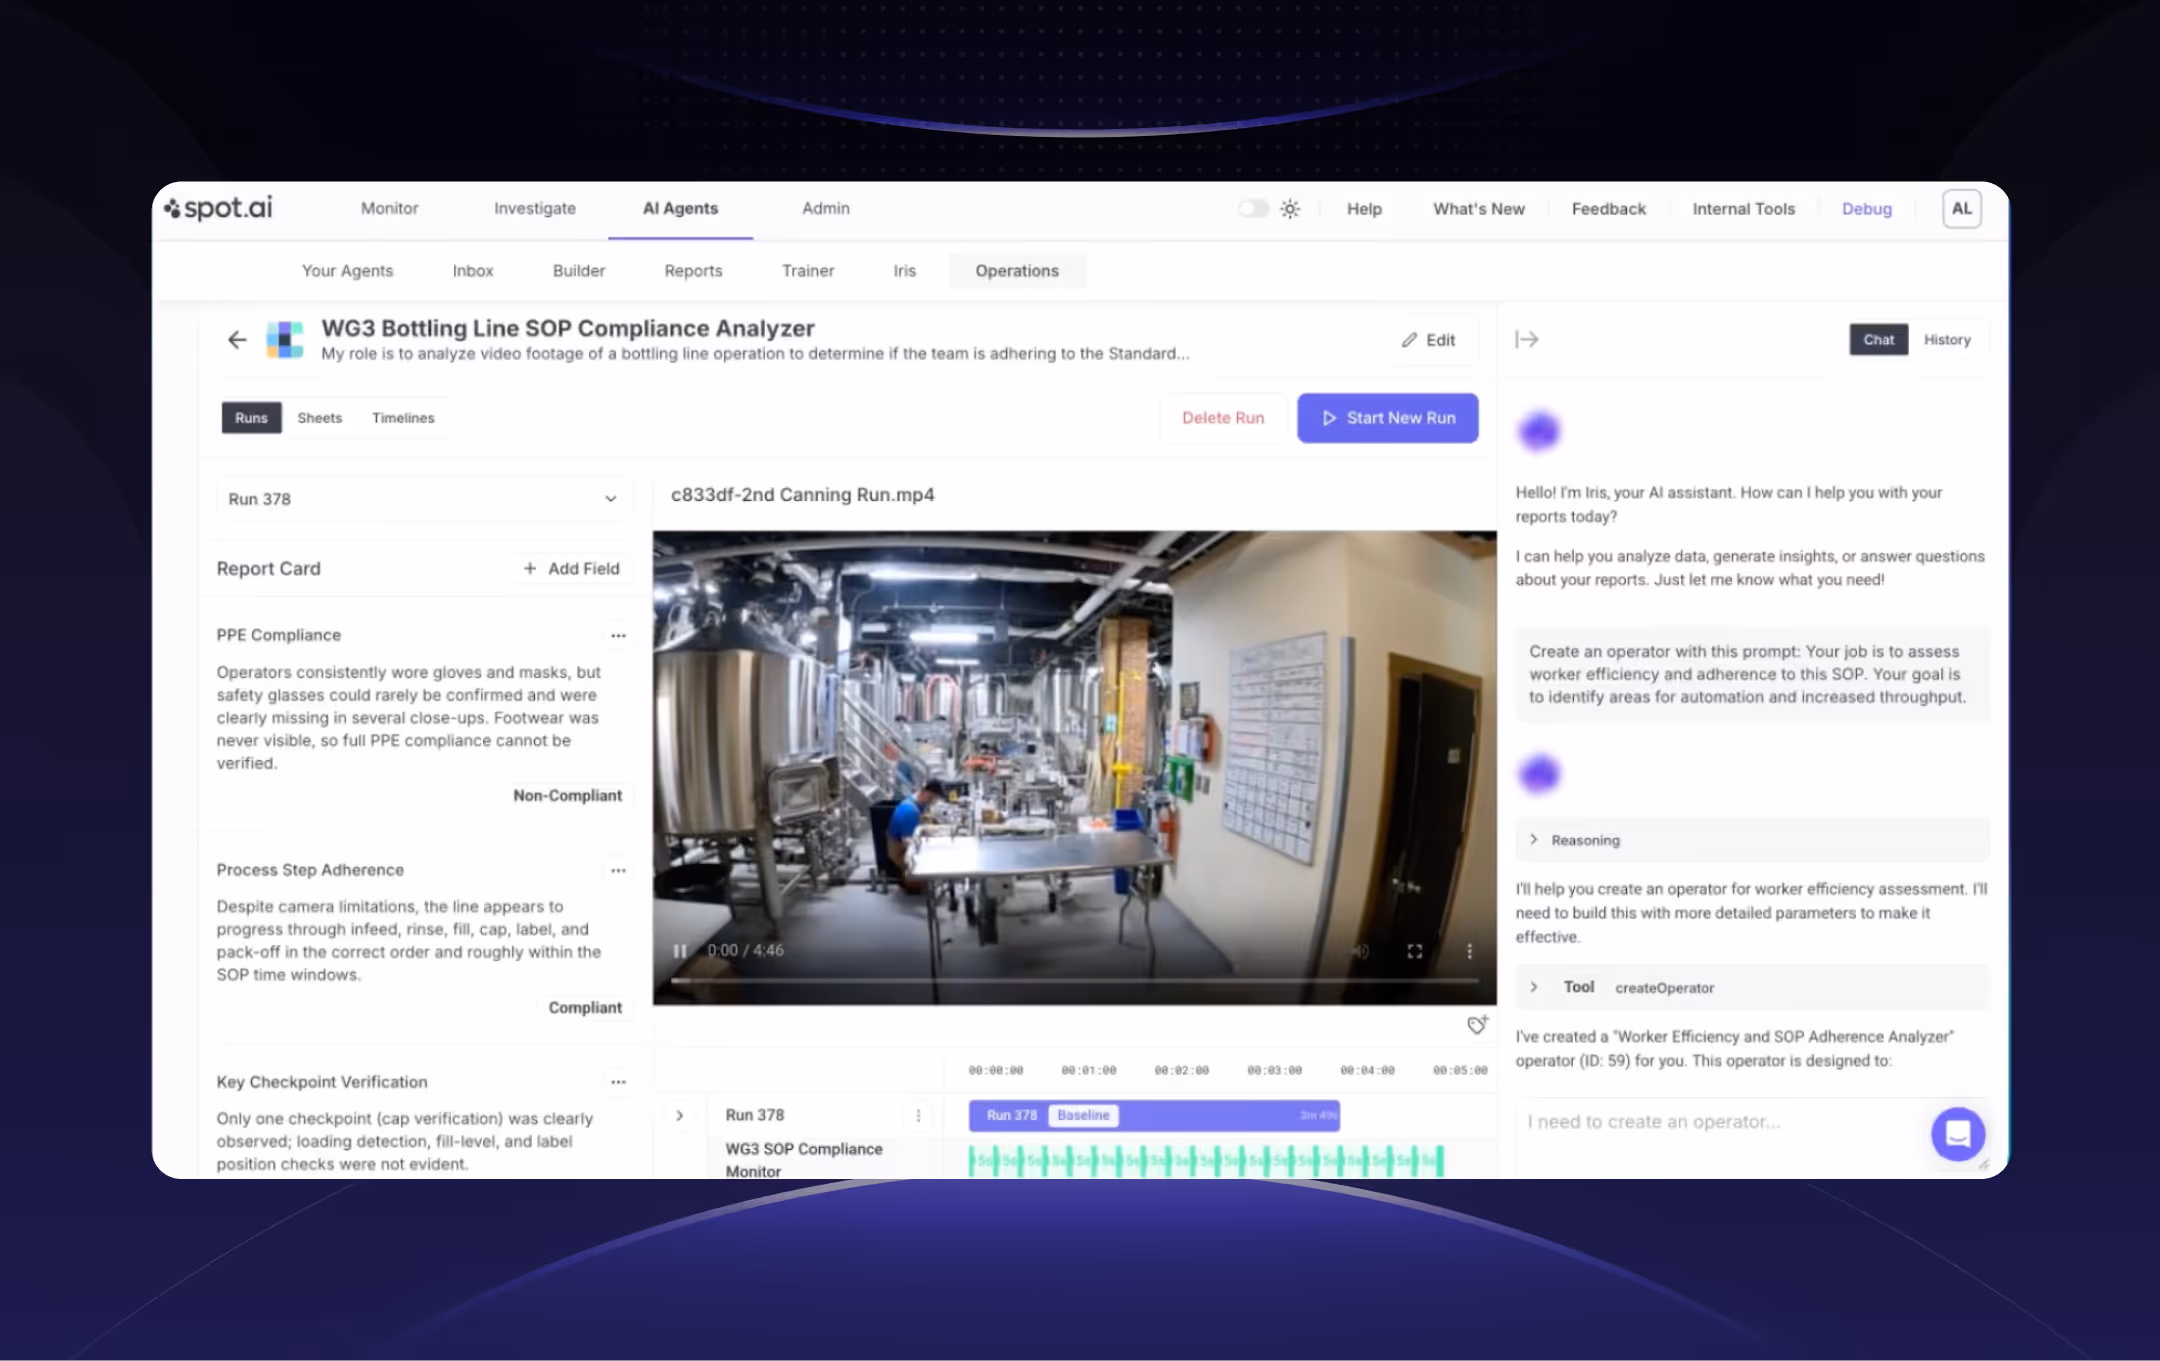Add a field to Report Card
The image size is (2160, 1361).
coord(571,569)
